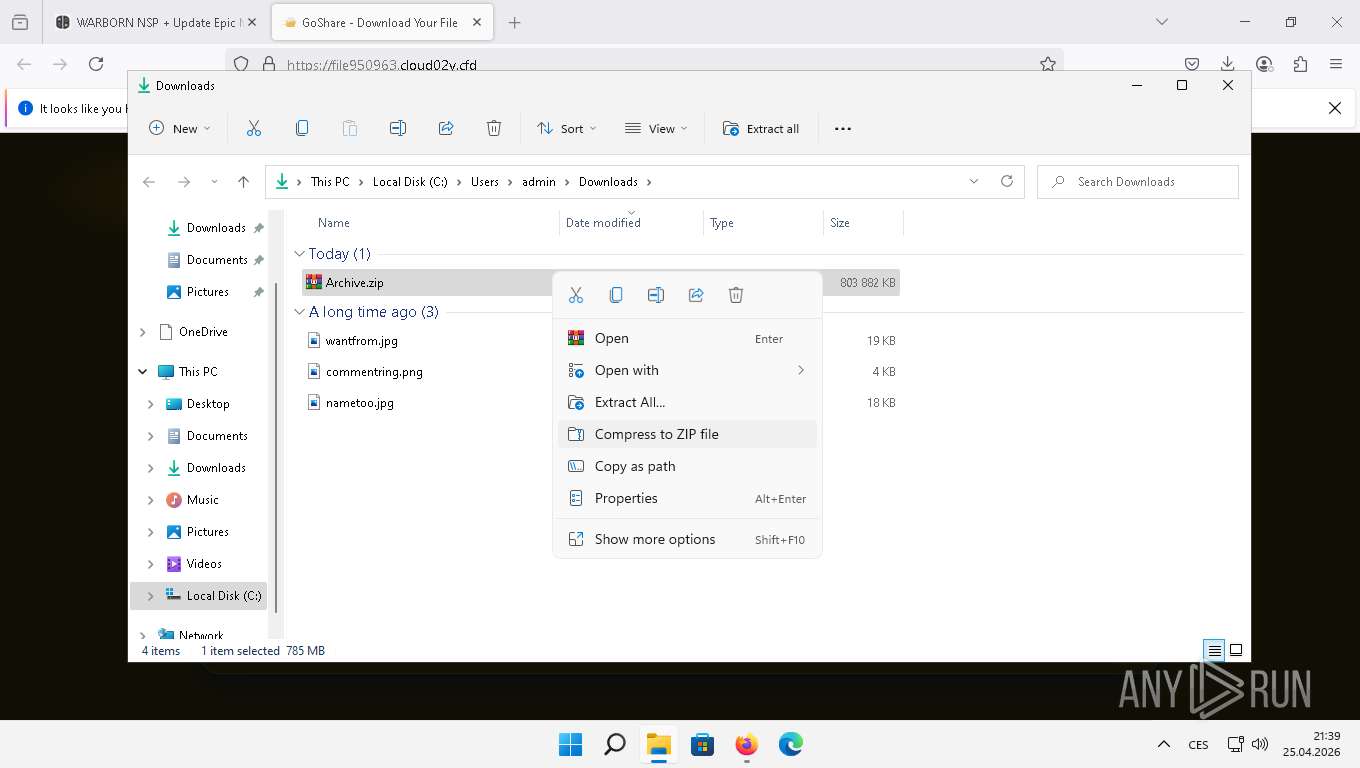1360x768 pixels.
Task: Collapse the A long time ago group
Action: point(299,312)
